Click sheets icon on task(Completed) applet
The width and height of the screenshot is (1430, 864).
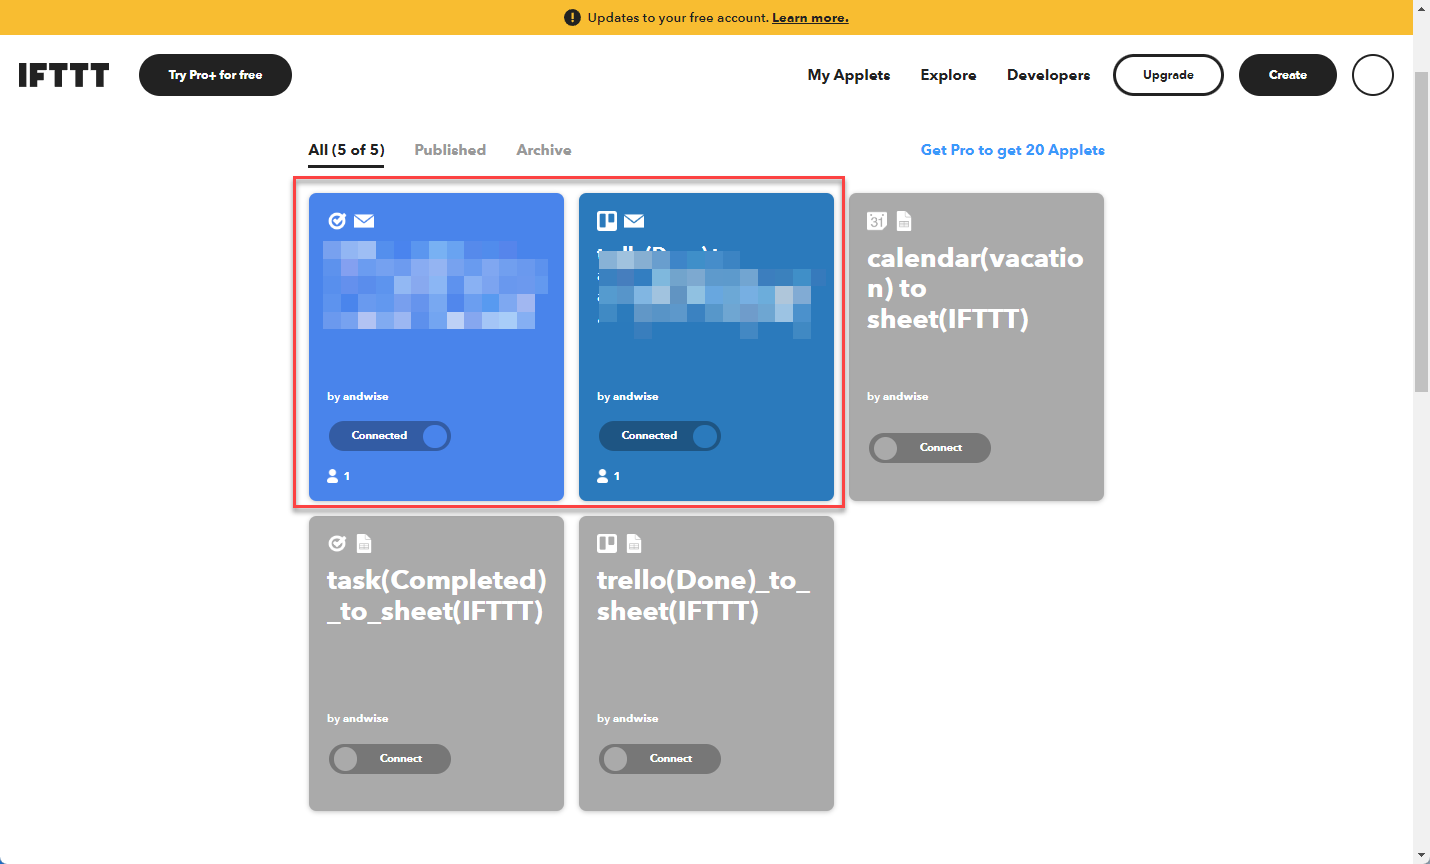click(364, 543)
